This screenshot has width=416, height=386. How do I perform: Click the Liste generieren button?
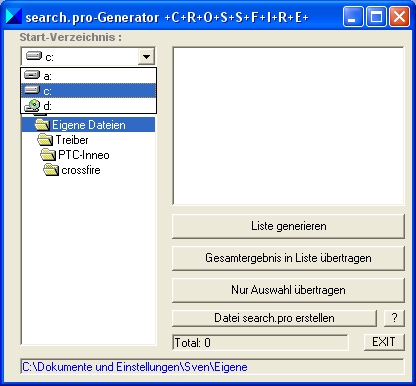click(288, 226)
